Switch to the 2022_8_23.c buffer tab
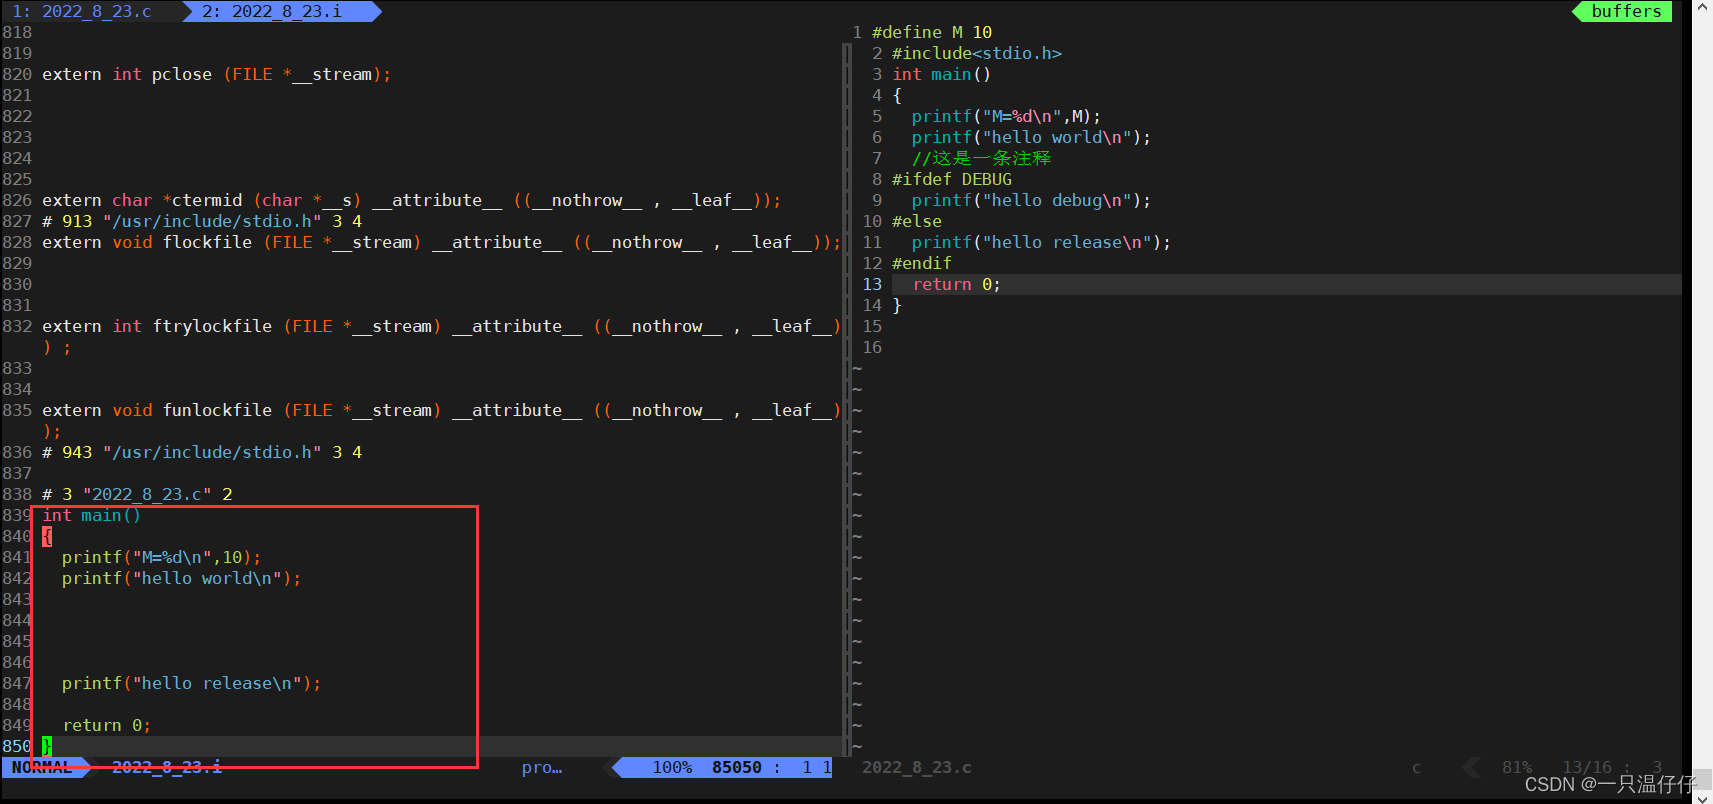The height and width of the screenshot is (804, 1713). point(82,11)
